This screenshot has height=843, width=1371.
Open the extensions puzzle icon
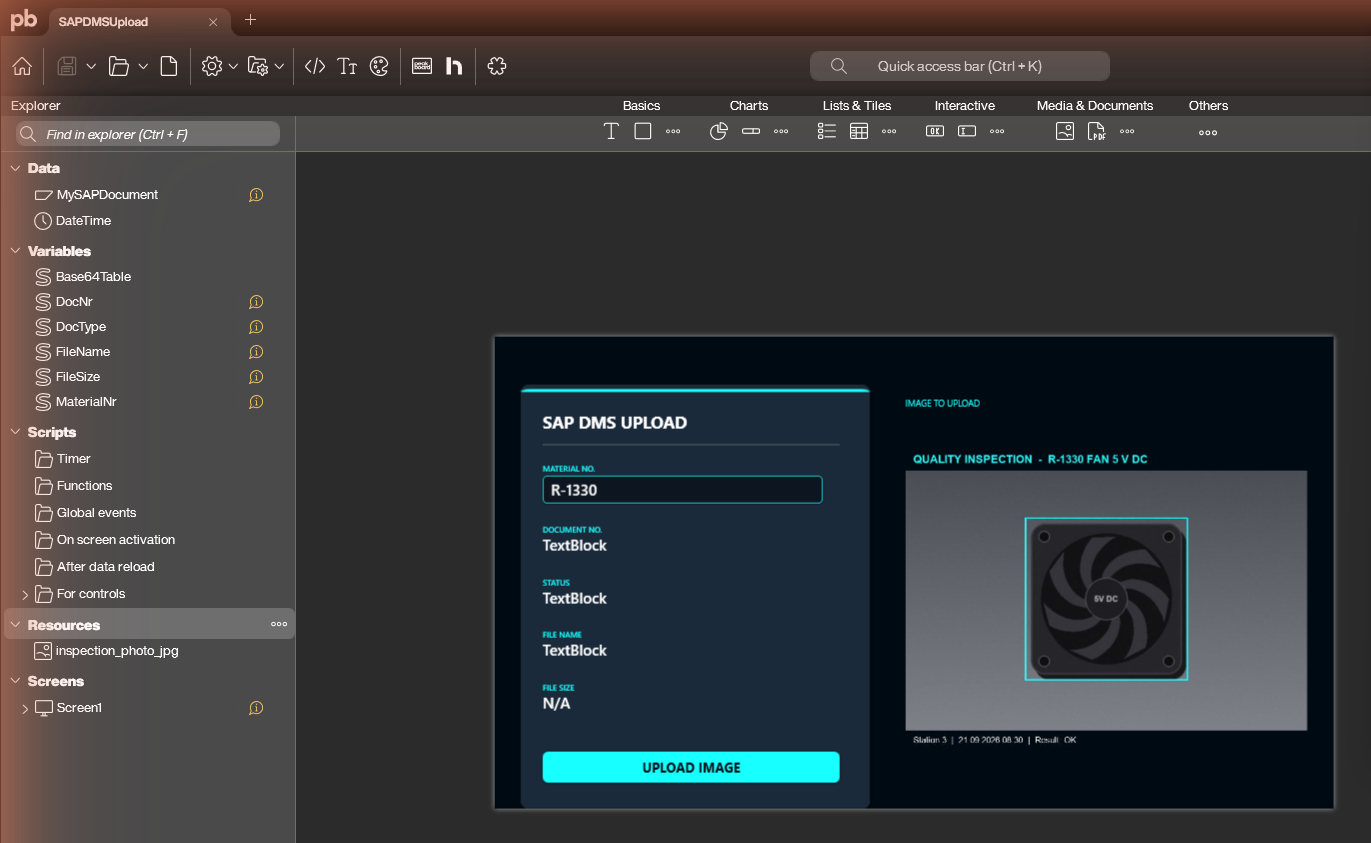click(x=497, y=67)
